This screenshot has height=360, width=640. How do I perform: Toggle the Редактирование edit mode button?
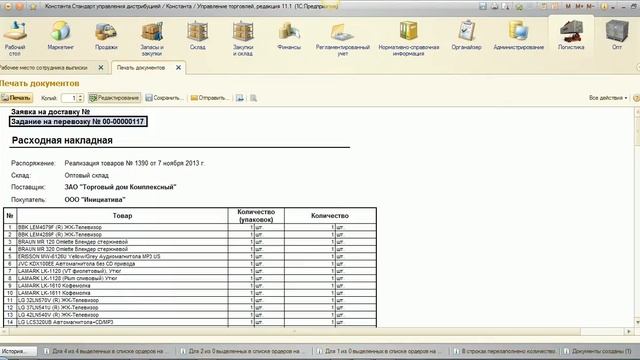114,98
